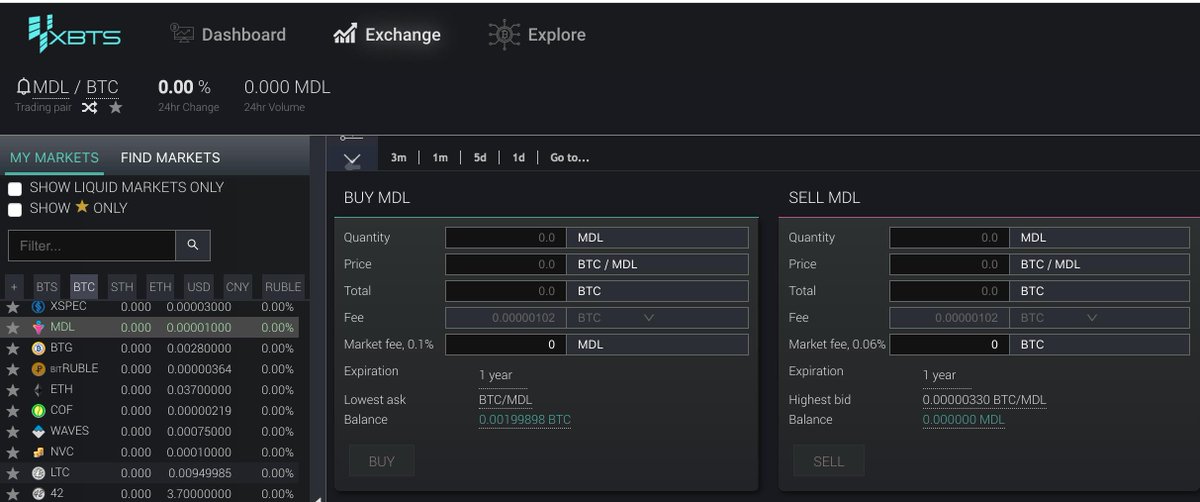Select the BTC base market tab
1200x502 pixels.
coord(84,287)
